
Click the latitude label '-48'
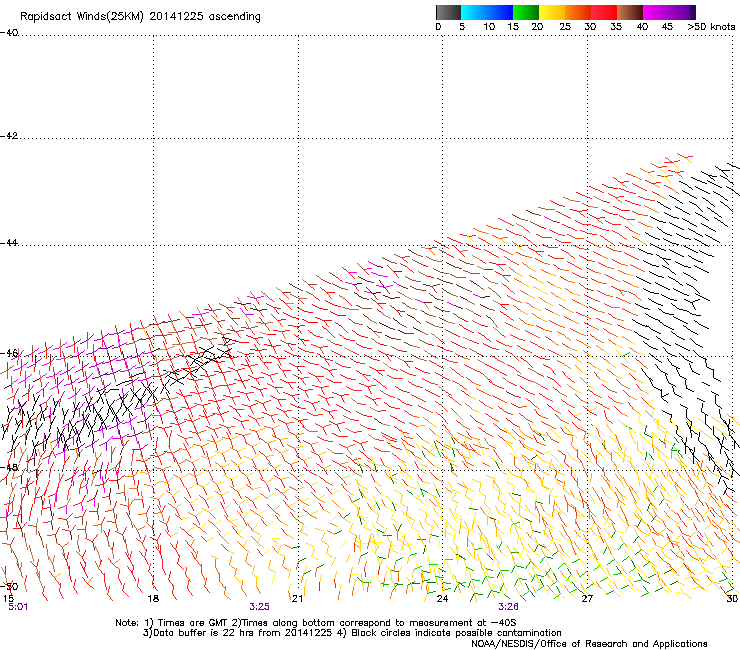point(9,467)
